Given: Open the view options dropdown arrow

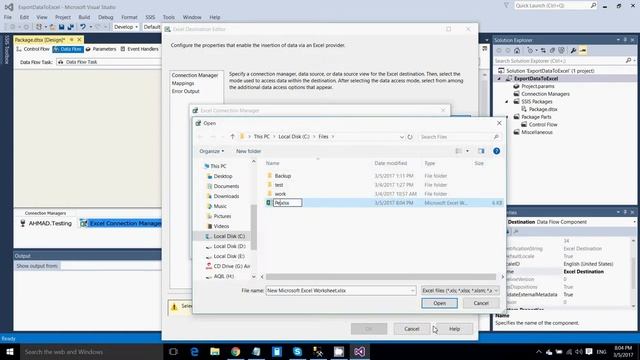Looking at the screenshot, I should (x=468, y=151).
